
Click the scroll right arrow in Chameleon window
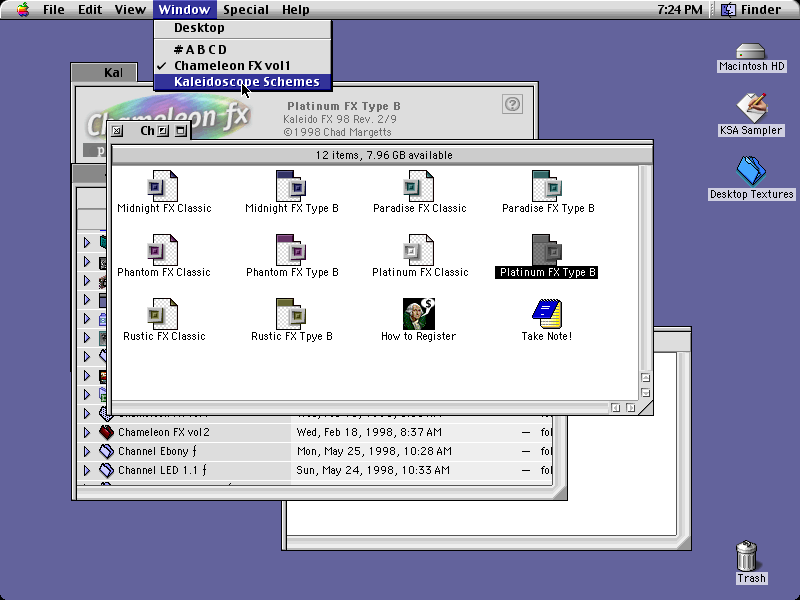pos(631,408)
